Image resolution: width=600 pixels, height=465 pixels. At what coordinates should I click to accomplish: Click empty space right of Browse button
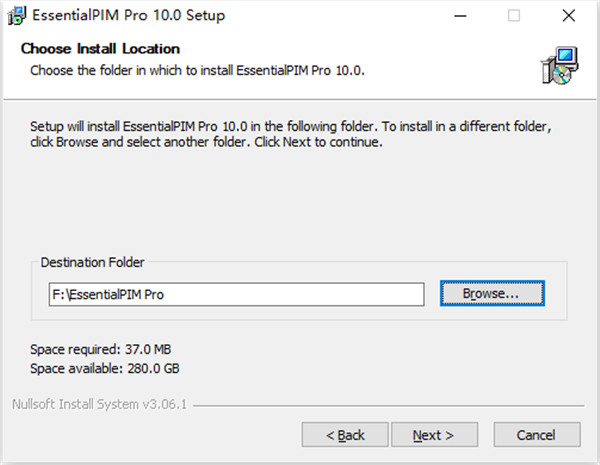click(x=556, y=294)
